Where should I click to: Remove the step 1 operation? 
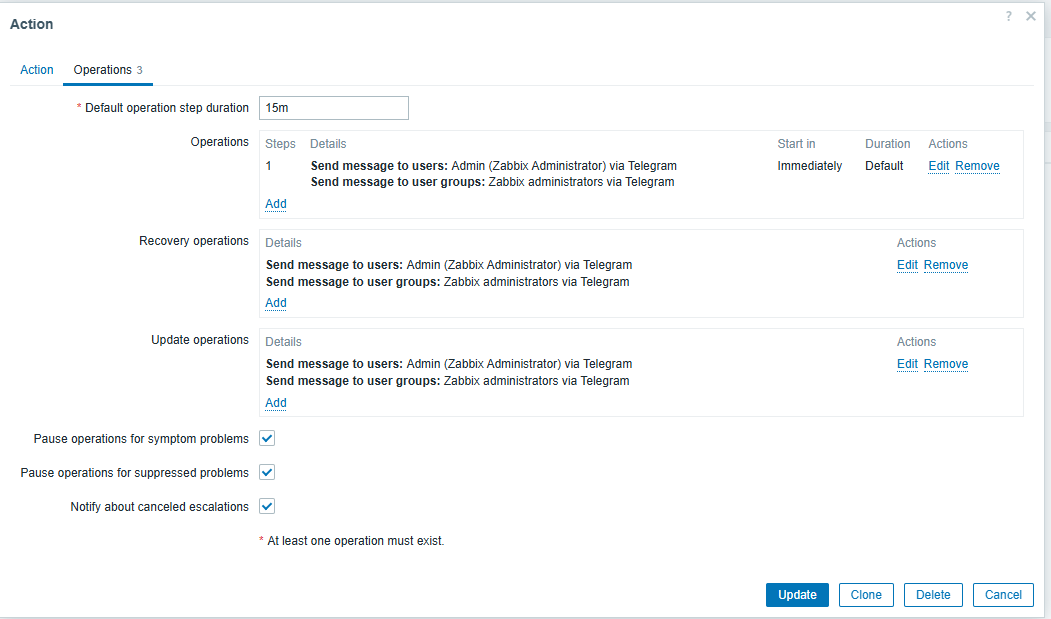point(977,166)
